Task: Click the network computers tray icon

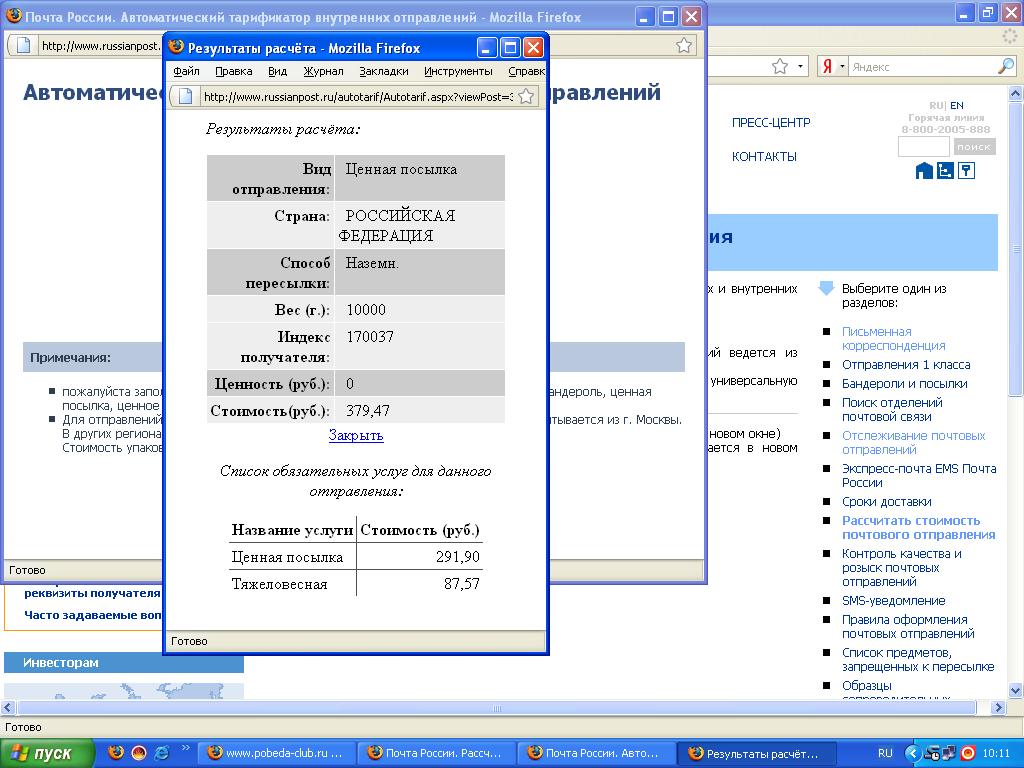Action: point(949,753)
